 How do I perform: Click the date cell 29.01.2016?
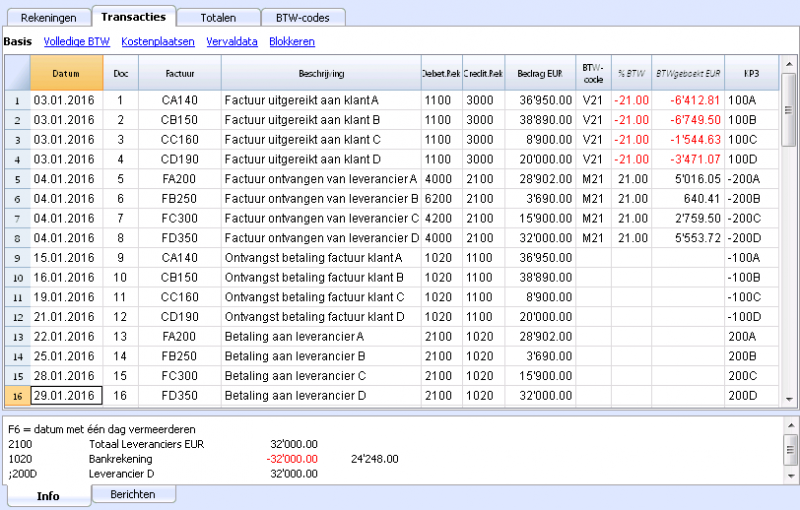(67, 396)
